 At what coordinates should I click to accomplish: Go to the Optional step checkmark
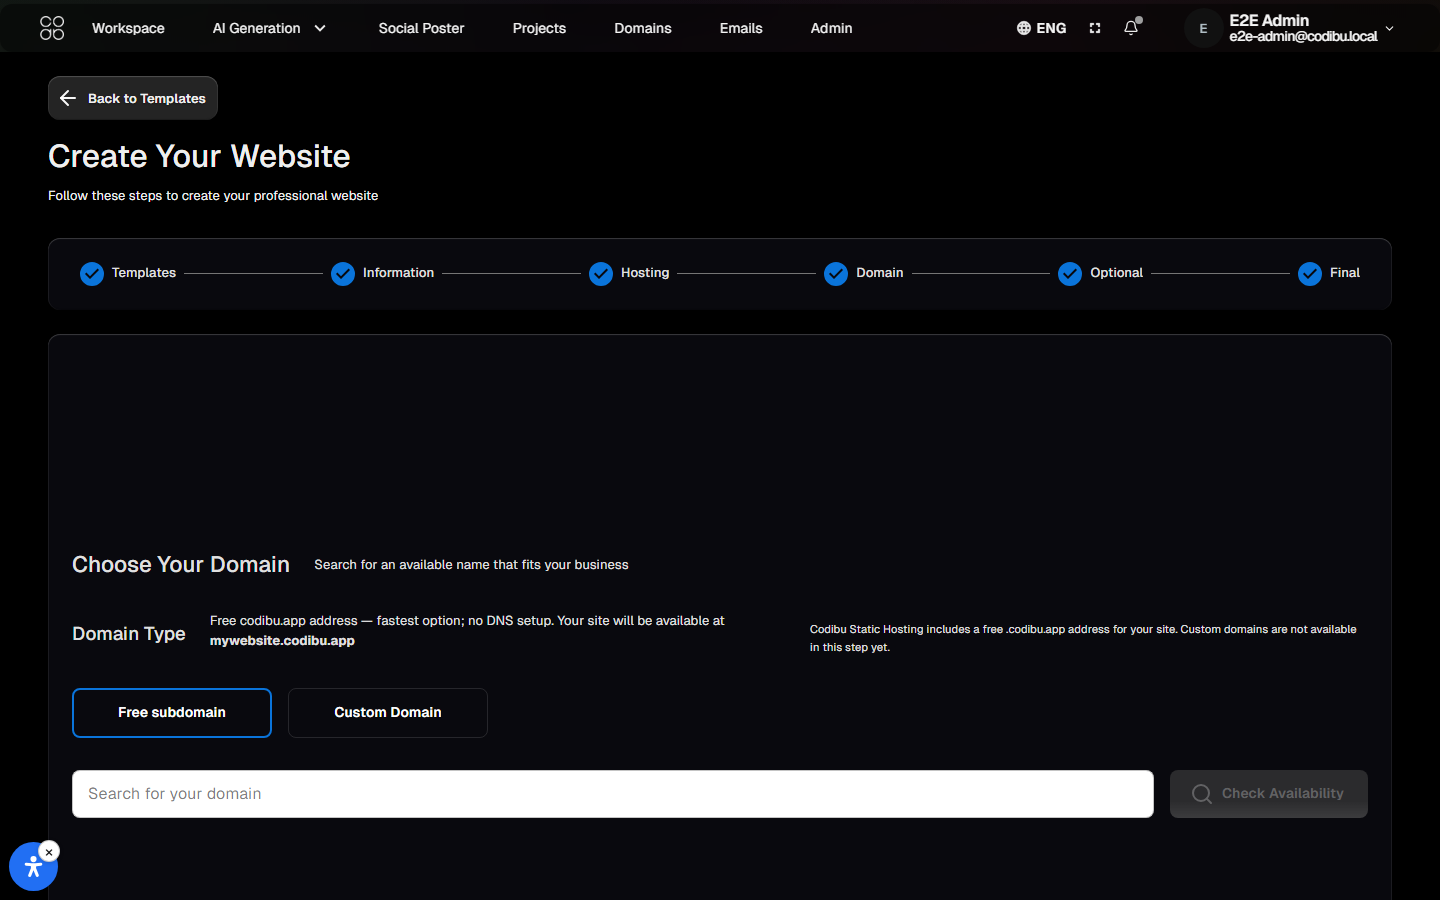coord(1070,273)
